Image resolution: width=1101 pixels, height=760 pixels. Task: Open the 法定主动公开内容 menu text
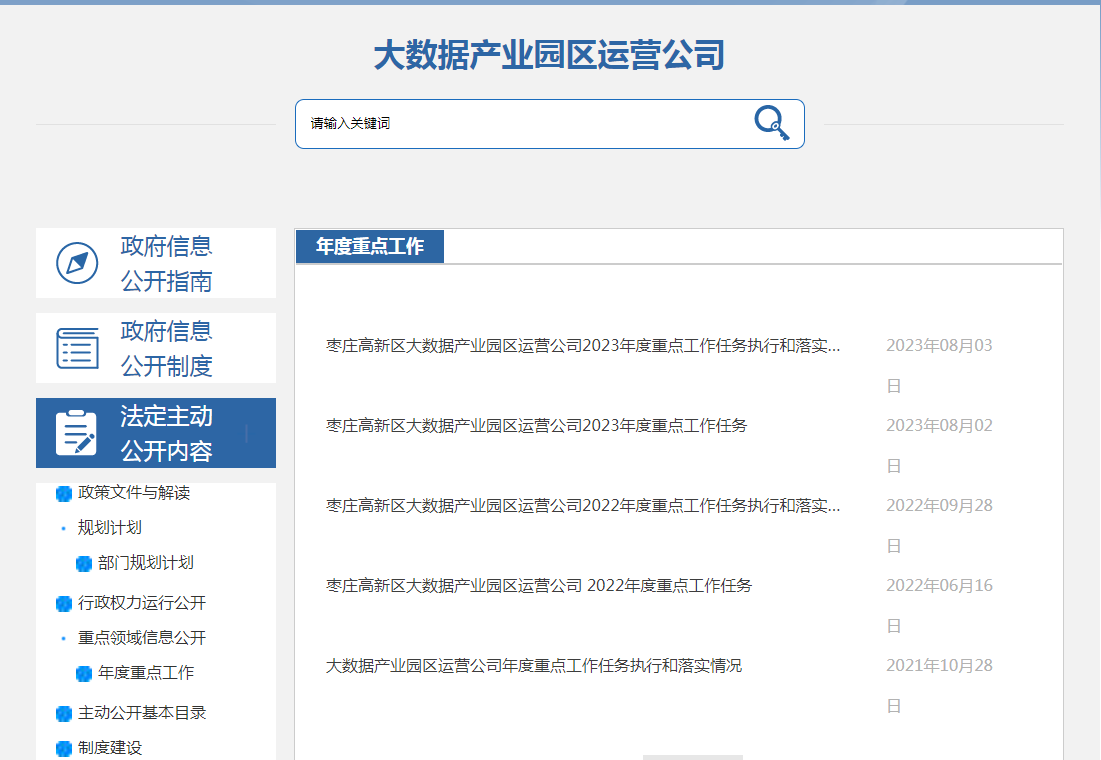point(166,433)
